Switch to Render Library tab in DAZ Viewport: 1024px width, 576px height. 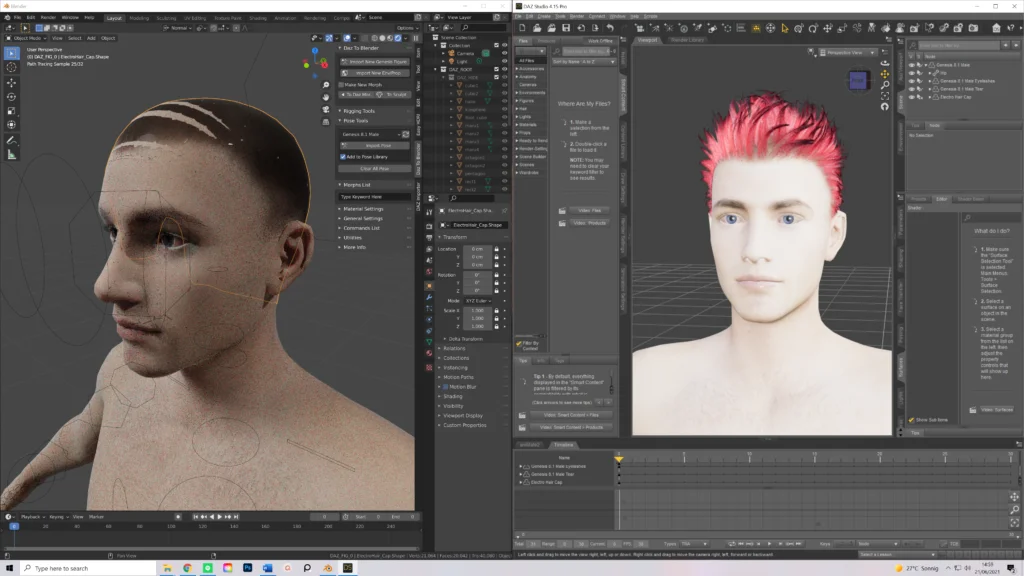tap(687, 40)
